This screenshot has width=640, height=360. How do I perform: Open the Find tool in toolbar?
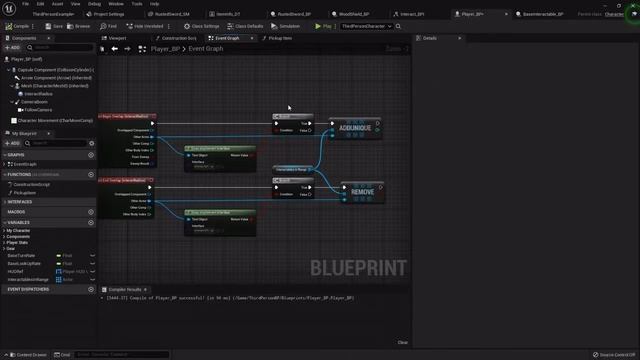108,26
